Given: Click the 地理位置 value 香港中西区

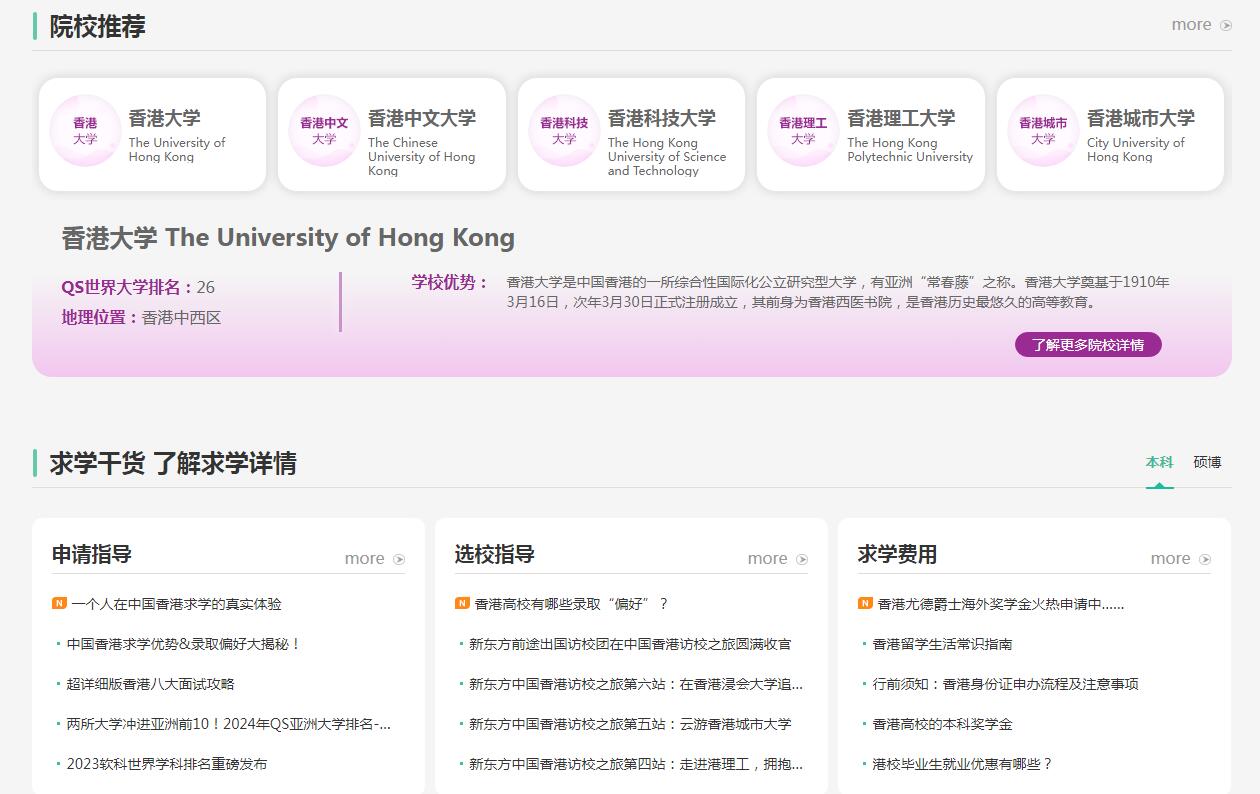Looking at the screenshot, I should [x=181, y=317].
